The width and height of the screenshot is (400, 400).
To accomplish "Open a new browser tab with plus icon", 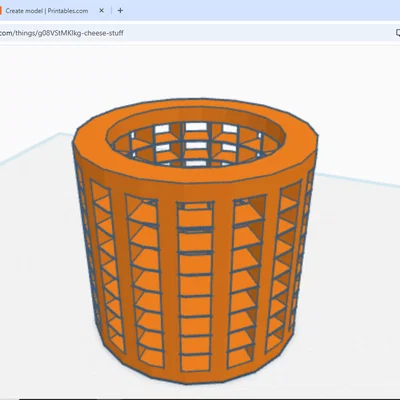I will (x=120, y=11).
